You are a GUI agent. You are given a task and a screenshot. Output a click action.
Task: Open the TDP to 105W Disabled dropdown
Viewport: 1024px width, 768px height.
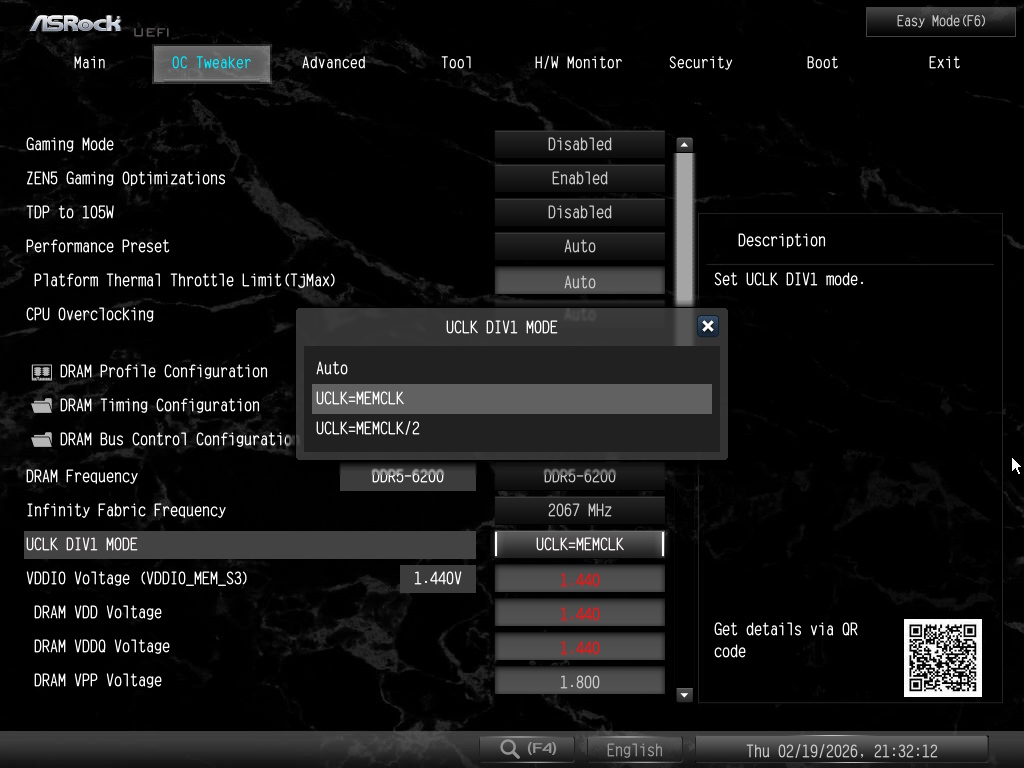[579, 212]
